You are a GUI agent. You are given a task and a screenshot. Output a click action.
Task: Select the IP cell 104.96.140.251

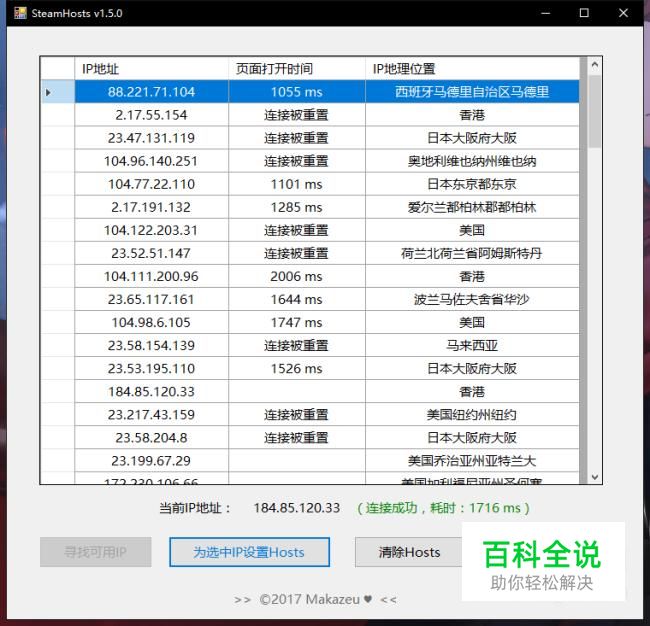(151, 161)
